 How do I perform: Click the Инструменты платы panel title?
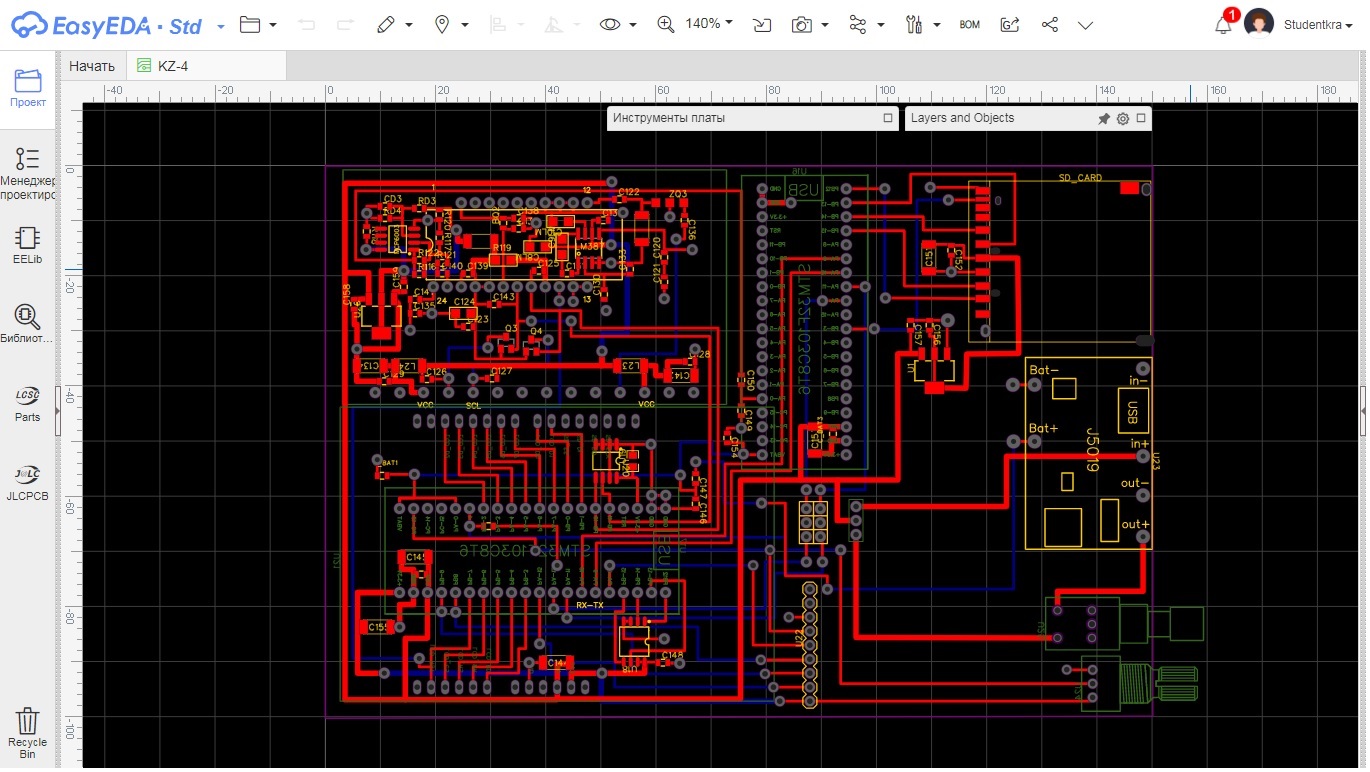click(x=669, y=118)
